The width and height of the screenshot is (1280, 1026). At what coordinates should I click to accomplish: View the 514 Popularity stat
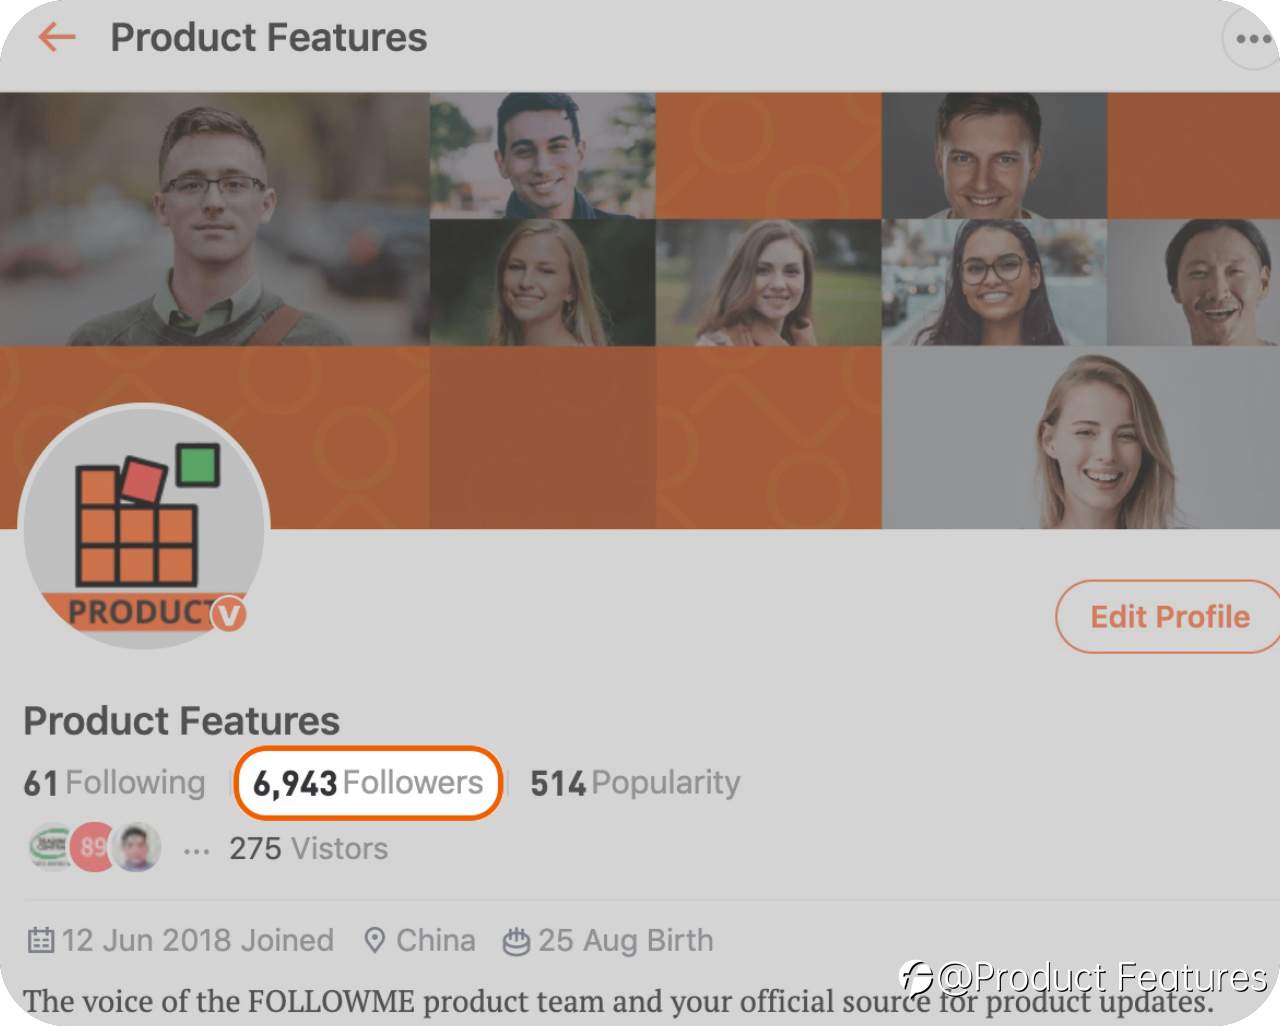[635, 782]
